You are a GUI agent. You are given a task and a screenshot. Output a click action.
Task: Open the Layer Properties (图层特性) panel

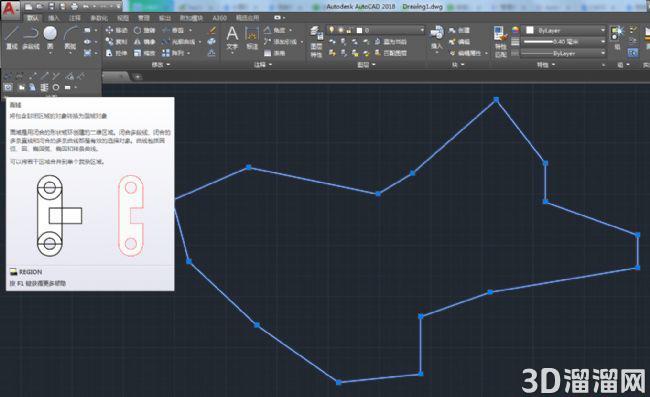[316, 41]
